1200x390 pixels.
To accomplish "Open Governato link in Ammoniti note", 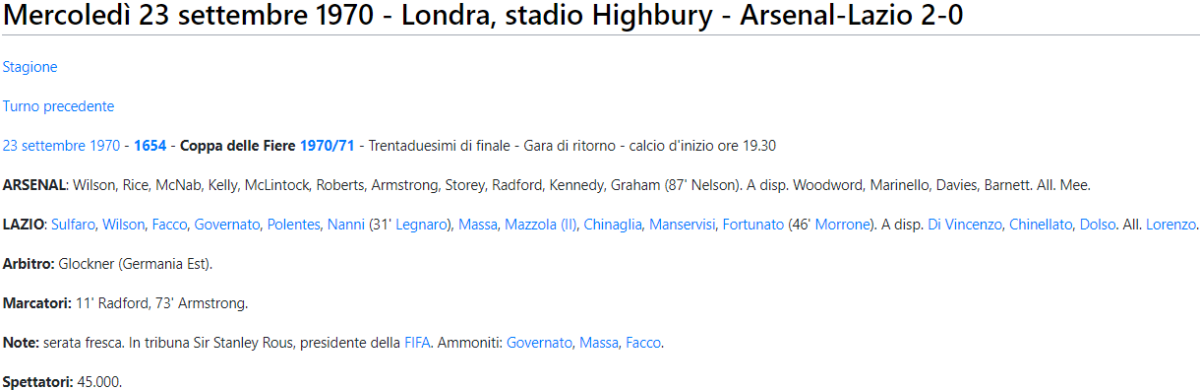I will [x=540, y=343].
